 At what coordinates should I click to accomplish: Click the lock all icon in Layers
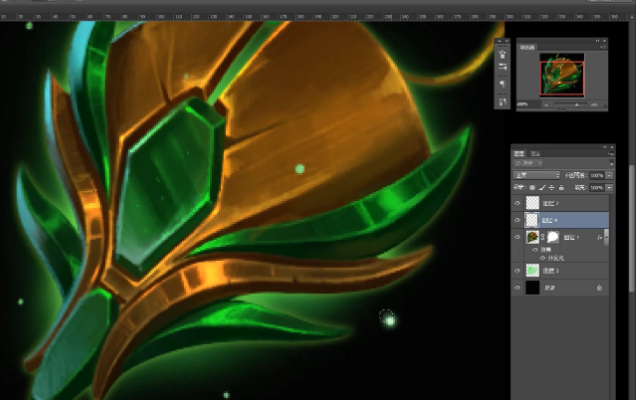point(561,187)
